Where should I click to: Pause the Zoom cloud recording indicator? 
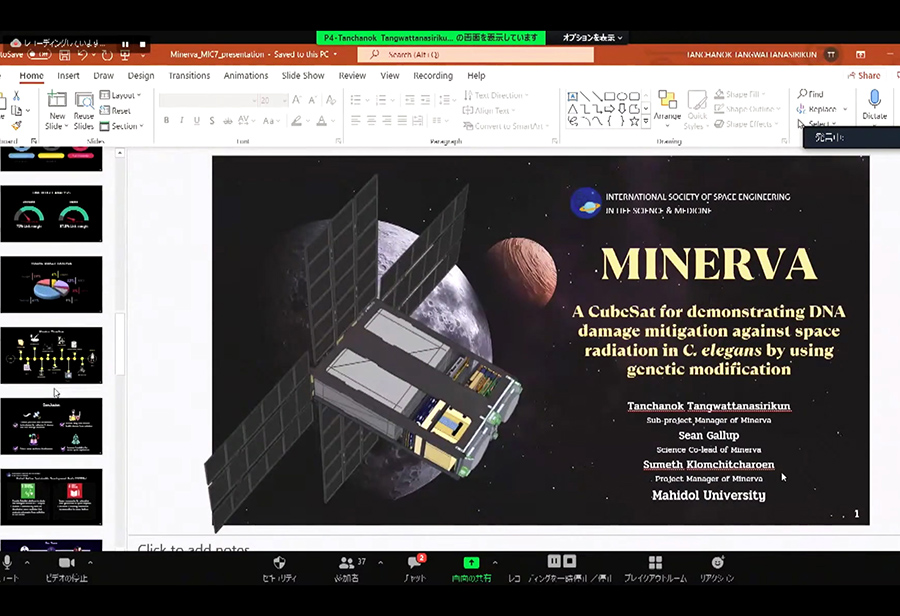click(125, 44)
